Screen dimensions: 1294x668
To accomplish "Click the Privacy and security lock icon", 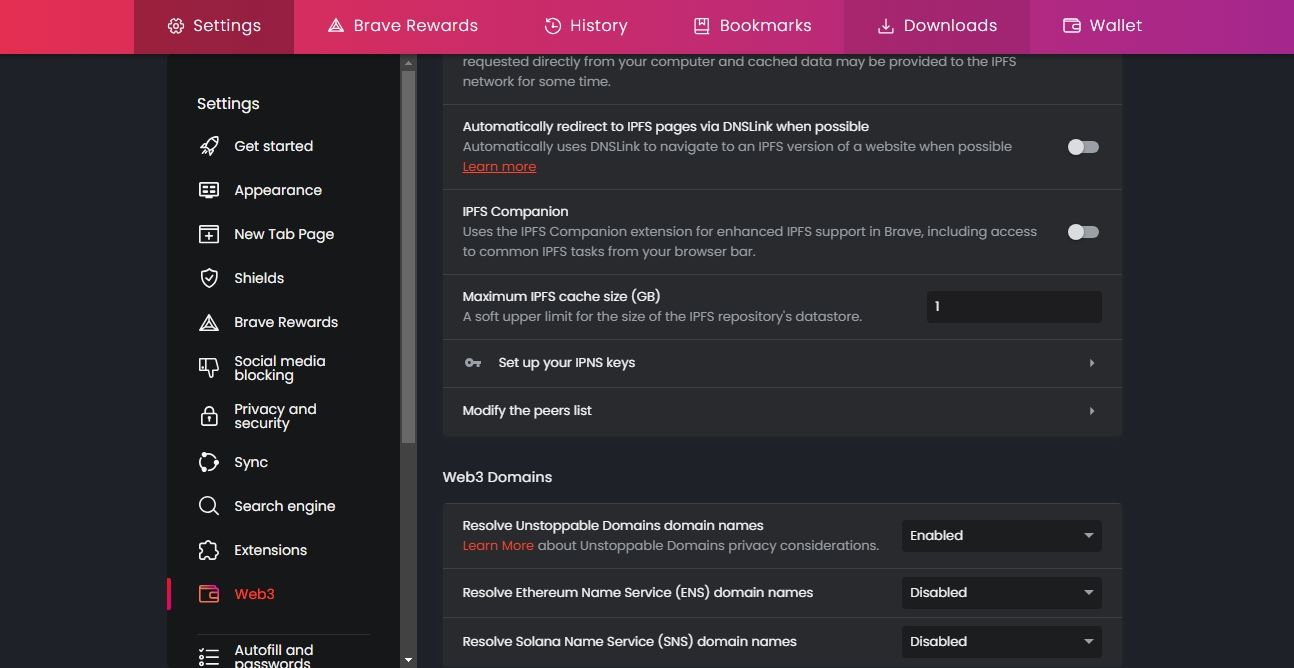I will click(209, 416).
